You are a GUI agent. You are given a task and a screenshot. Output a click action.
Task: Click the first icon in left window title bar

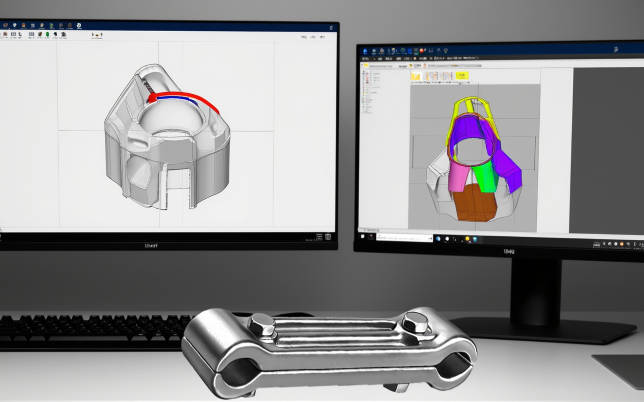[x=6, y=27]
